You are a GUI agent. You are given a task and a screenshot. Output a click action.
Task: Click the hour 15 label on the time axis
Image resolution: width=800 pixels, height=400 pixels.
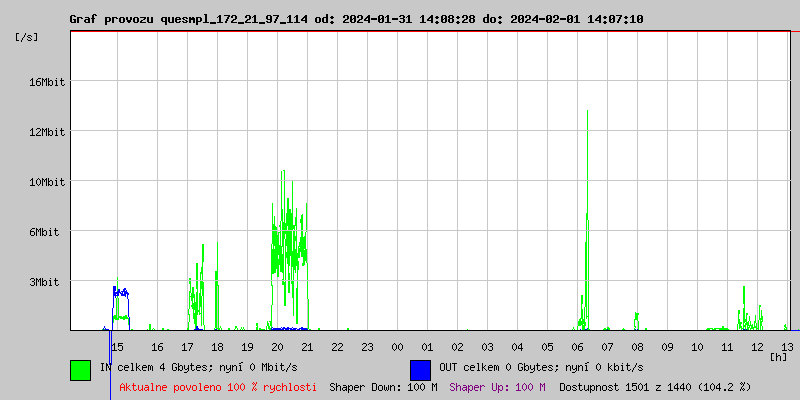point(117,347)
